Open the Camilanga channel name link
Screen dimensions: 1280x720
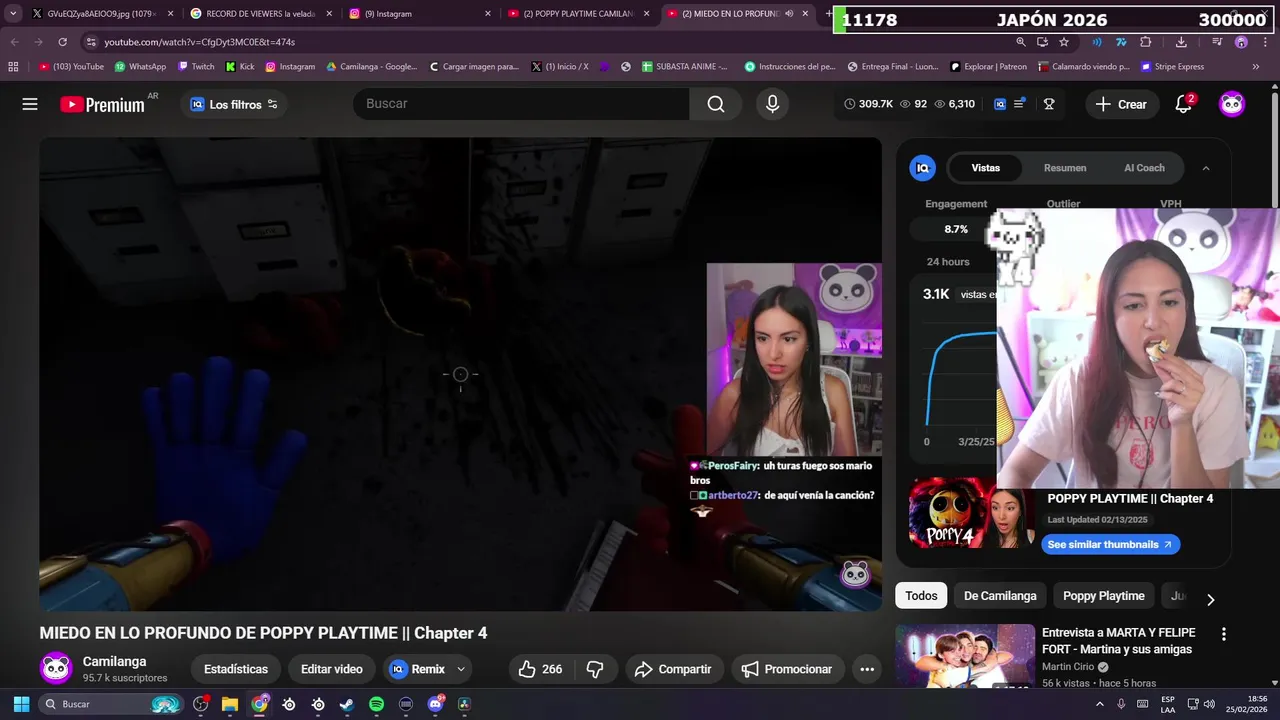[114, 661]
